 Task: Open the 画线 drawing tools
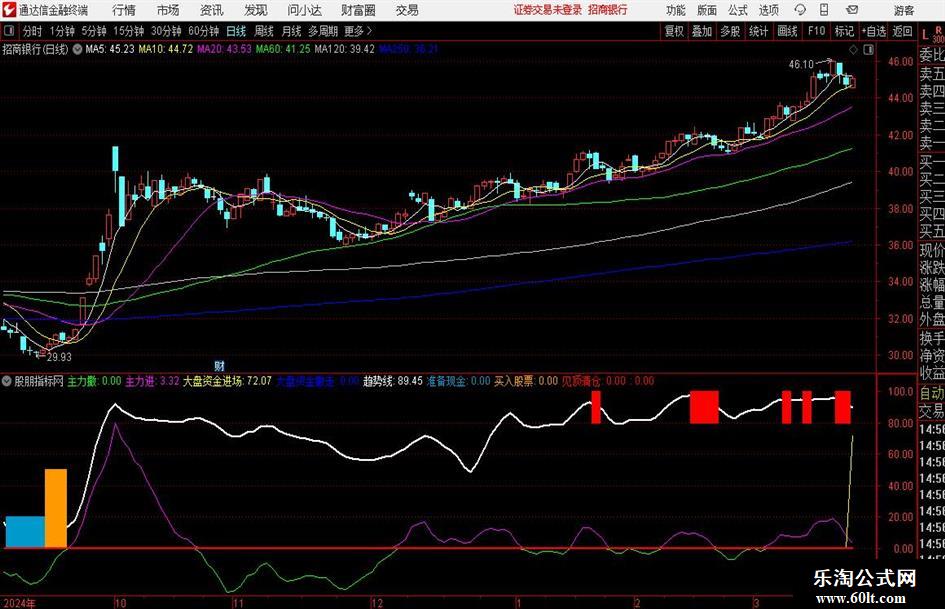tap(787, 31)
